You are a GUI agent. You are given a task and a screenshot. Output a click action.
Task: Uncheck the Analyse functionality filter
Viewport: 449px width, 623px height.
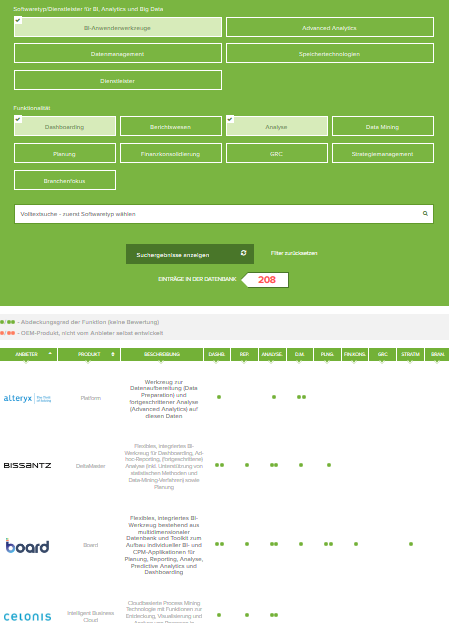coord(277,126)
